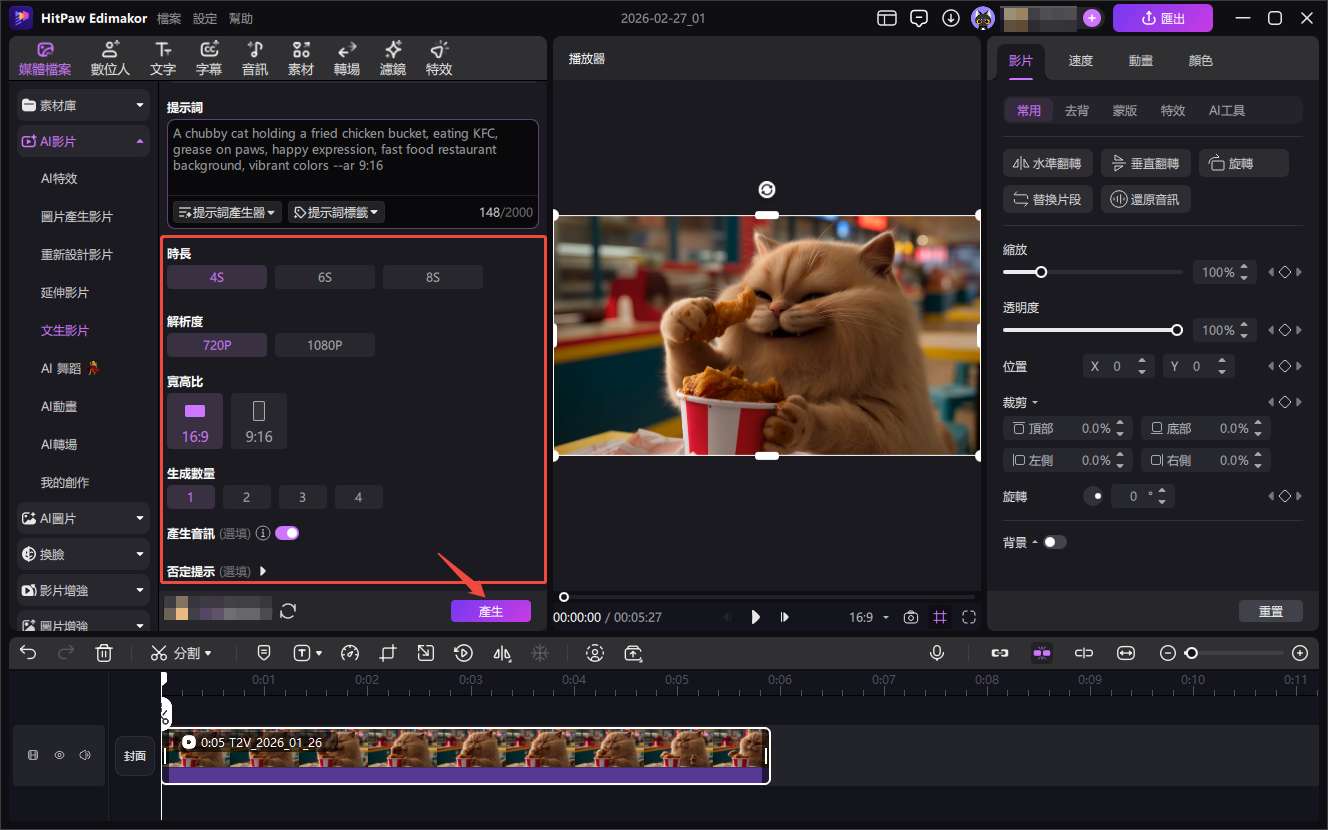
Task: Expand the 否定提示 section
Action: (x=263, y=571)
